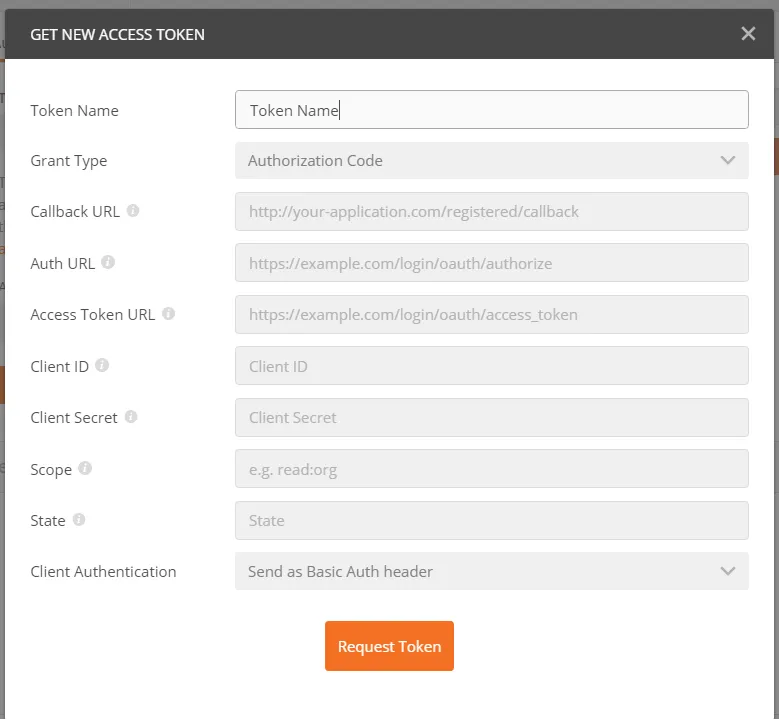Image resolution: width=779 pixels, height=719 pixels.
Task: Click the Access Token URL input
Action: (x=491, y=315)
